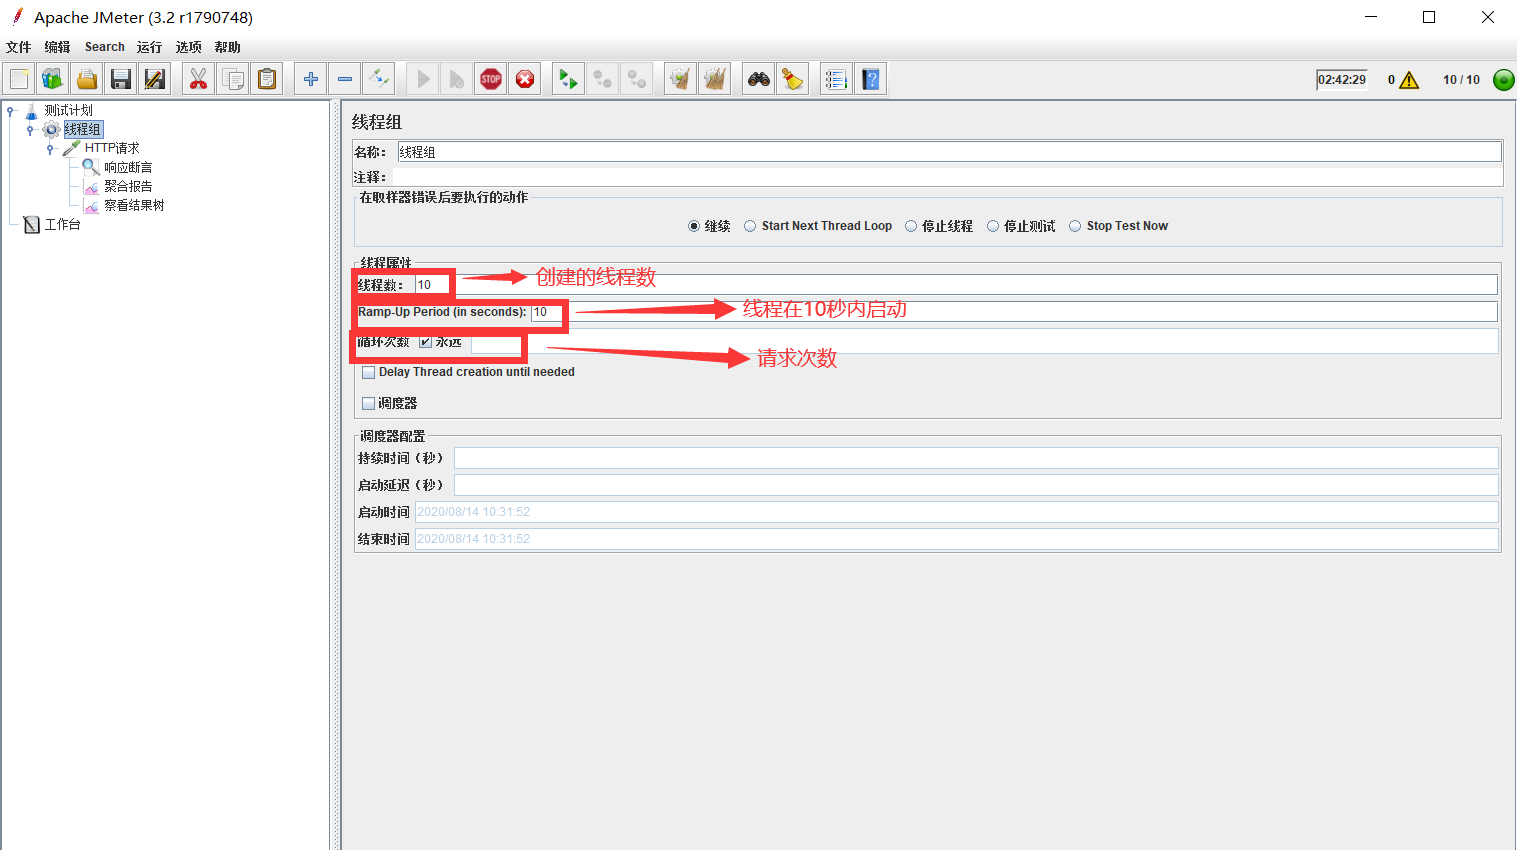The width and height of the screenshot is (1517, 850).
Task: Open the 选项 menu
Action: pos(188,47)
